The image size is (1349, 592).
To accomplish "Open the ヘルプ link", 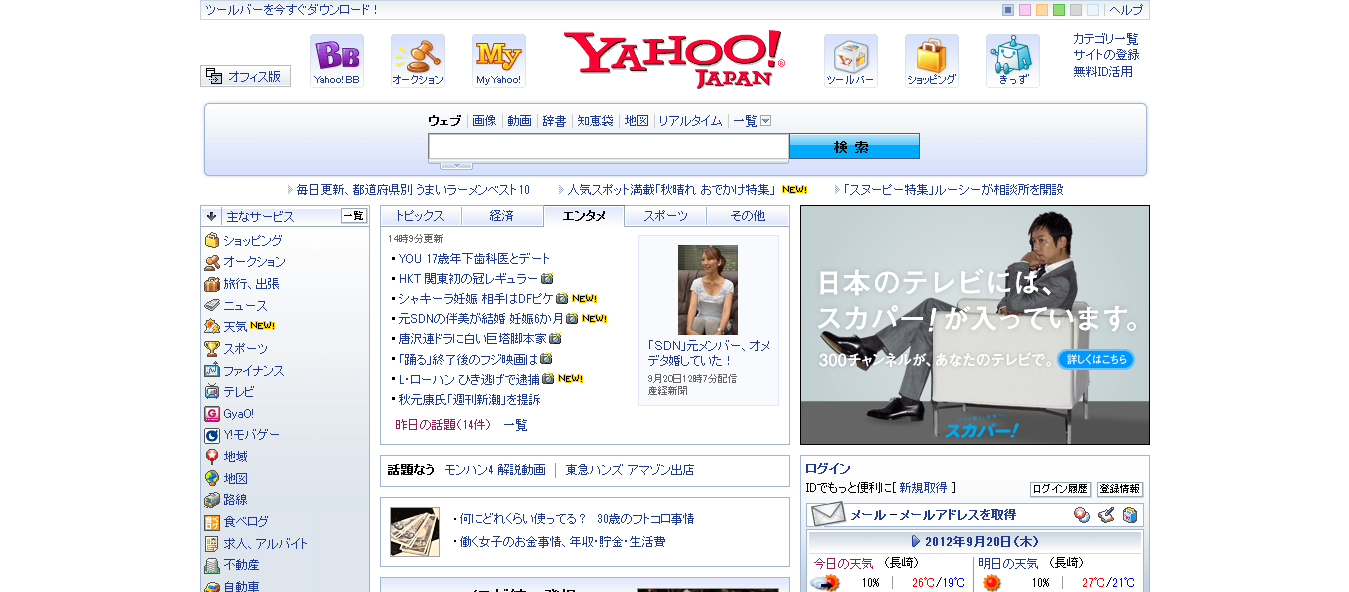I will (x=1126, y=10).
